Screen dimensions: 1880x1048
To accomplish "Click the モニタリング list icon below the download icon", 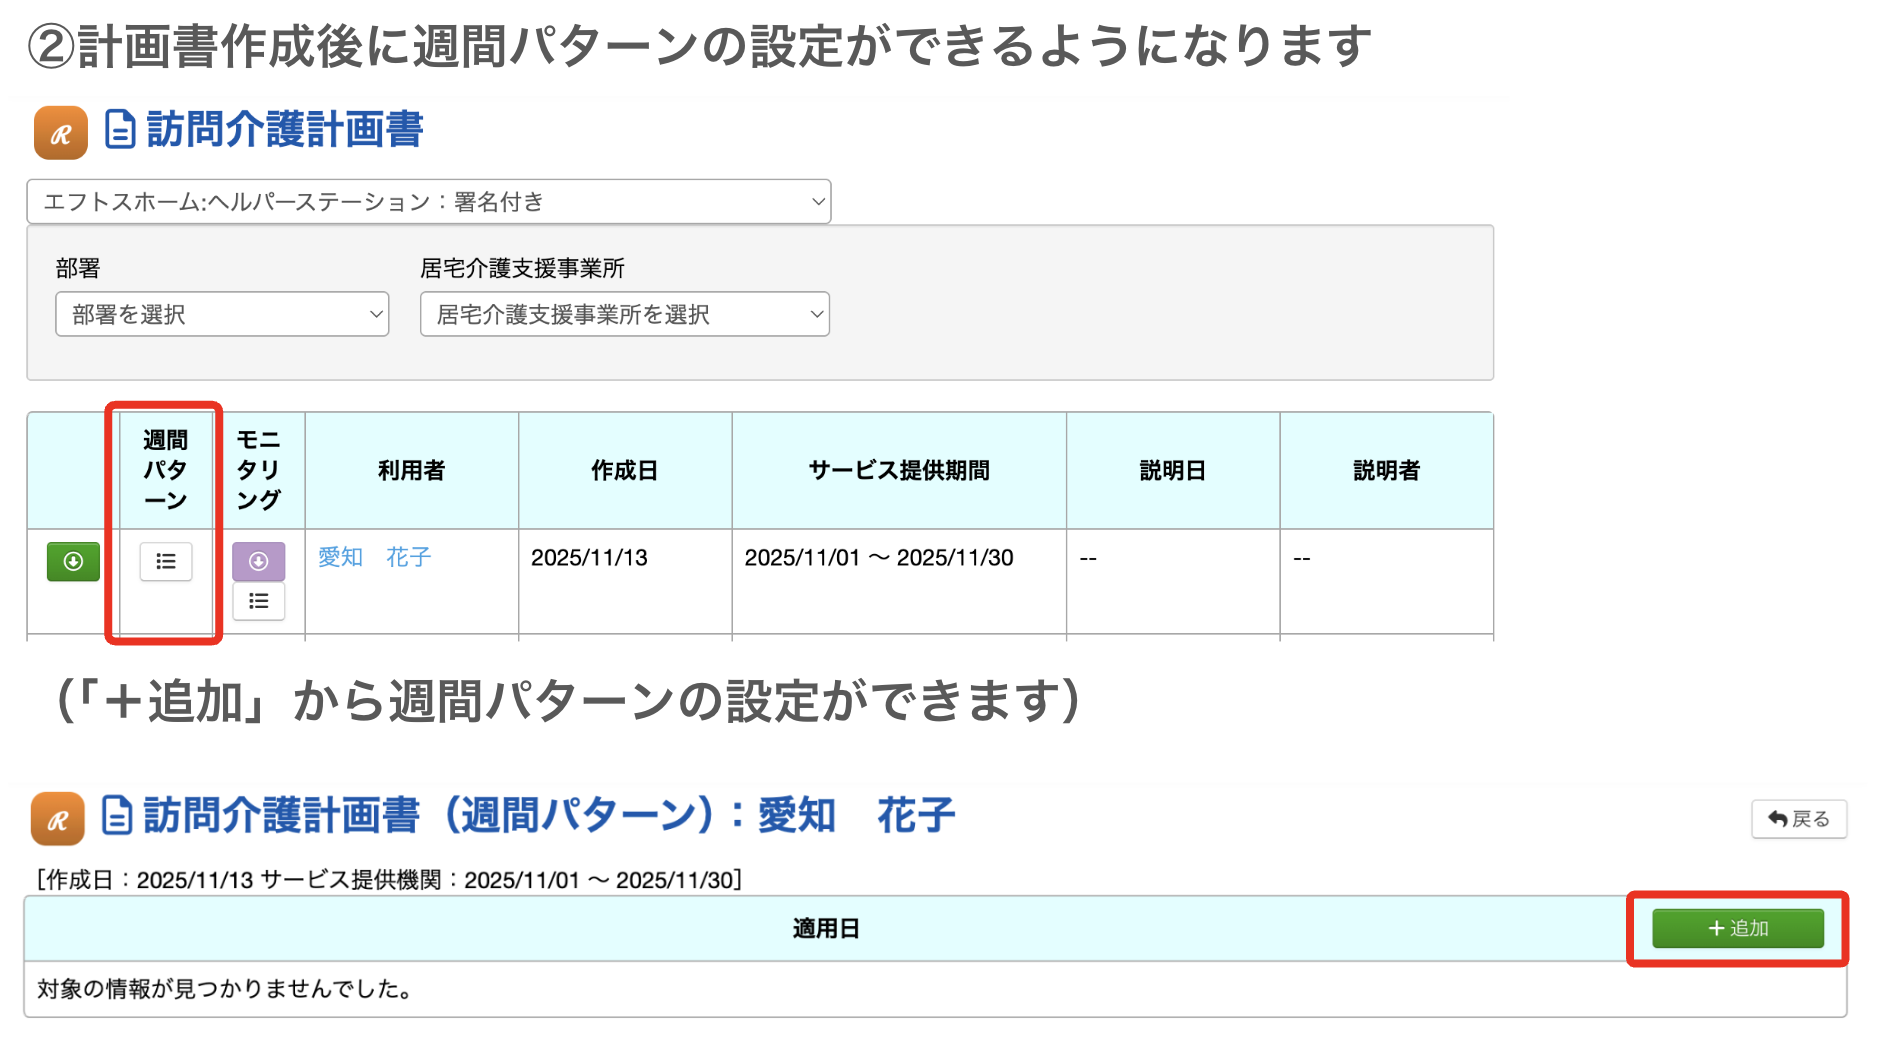I will pyautogui.click(x=258, y=601).
